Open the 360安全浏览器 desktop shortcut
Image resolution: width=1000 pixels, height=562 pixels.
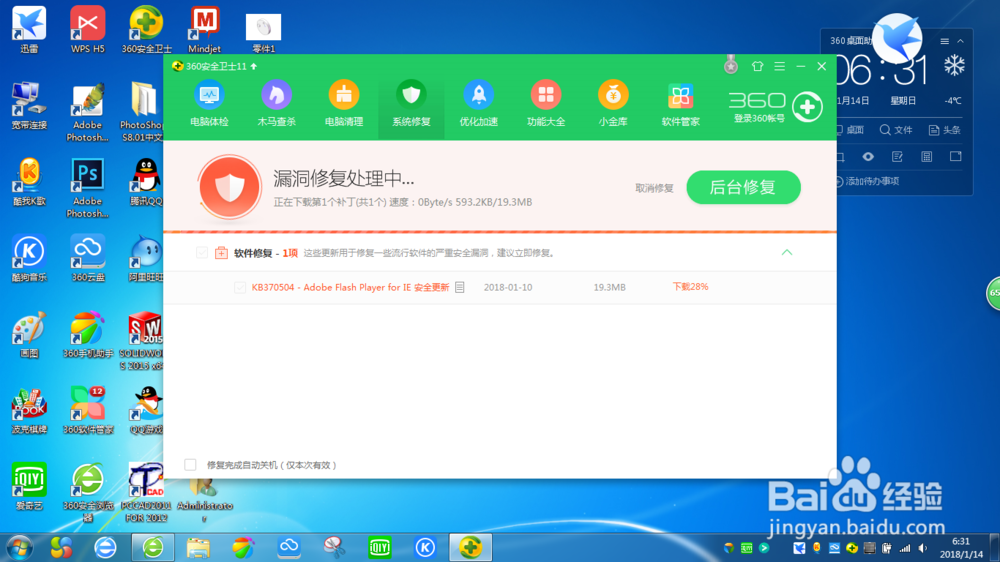[87, 492]
